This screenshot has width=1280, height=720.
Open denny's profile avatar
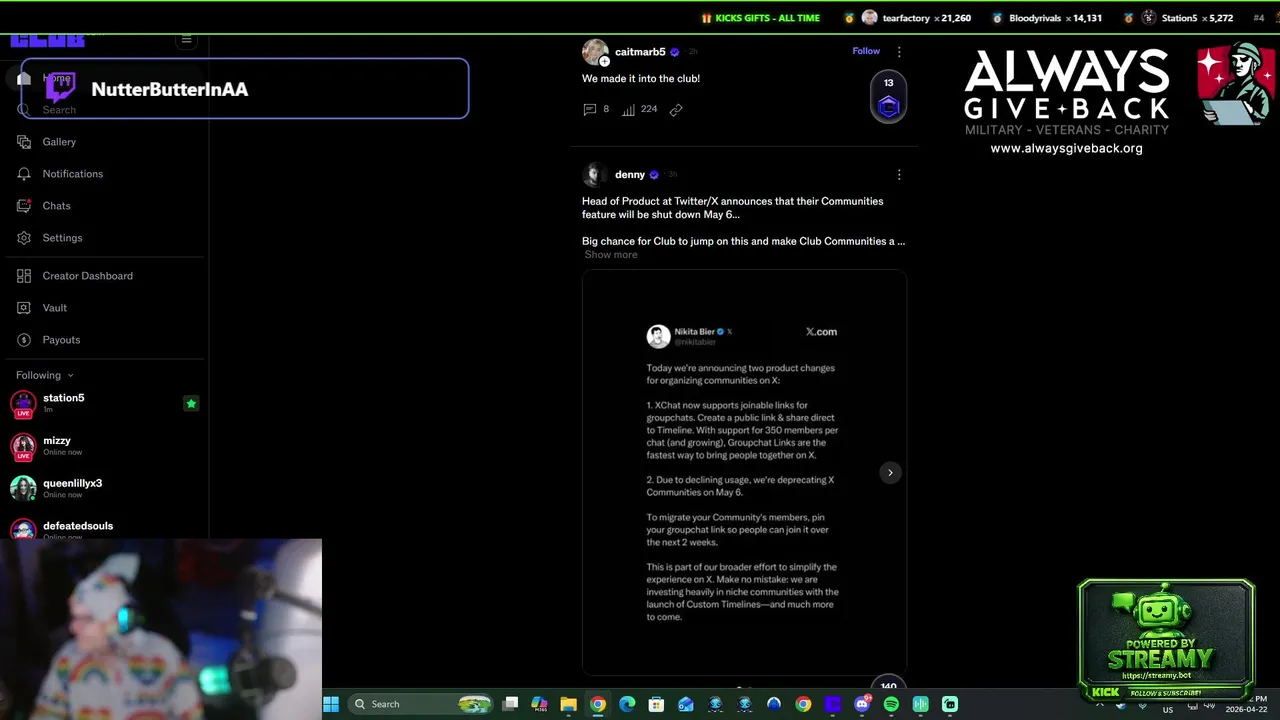(x=595, y=175)
